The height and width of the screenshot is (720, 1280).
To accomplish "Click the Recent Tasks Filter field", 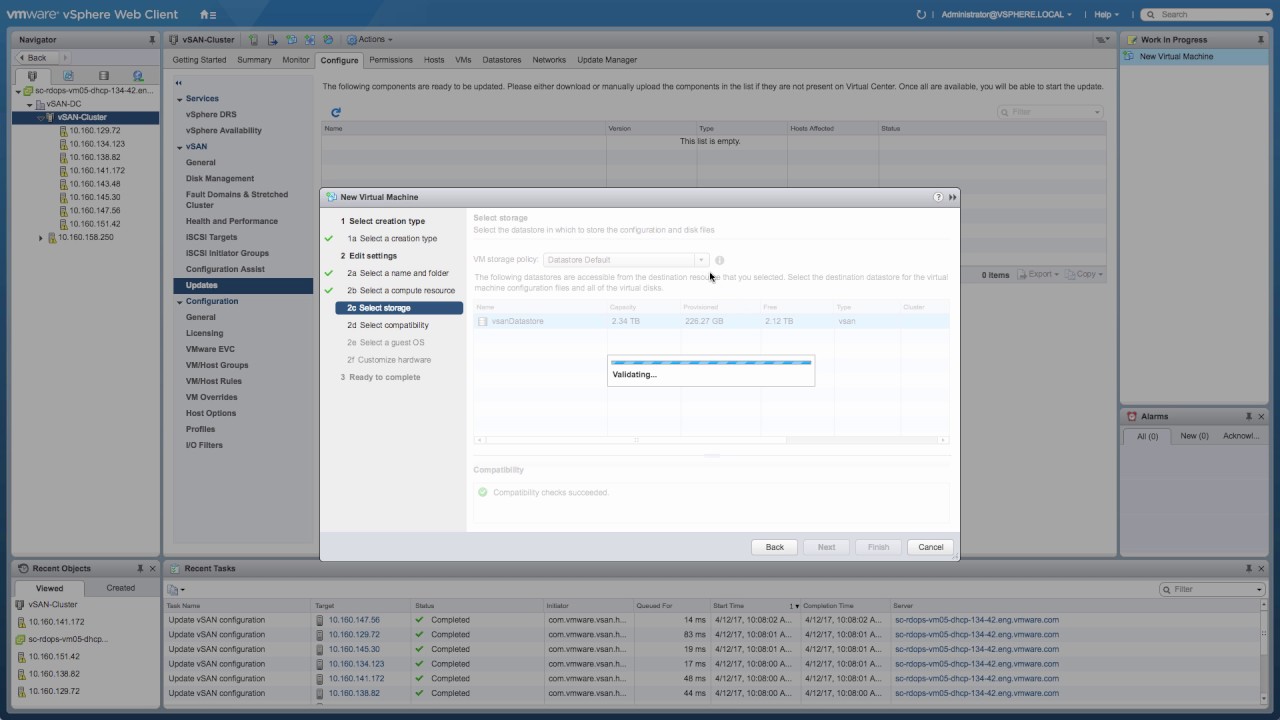I will [1212, 589].
